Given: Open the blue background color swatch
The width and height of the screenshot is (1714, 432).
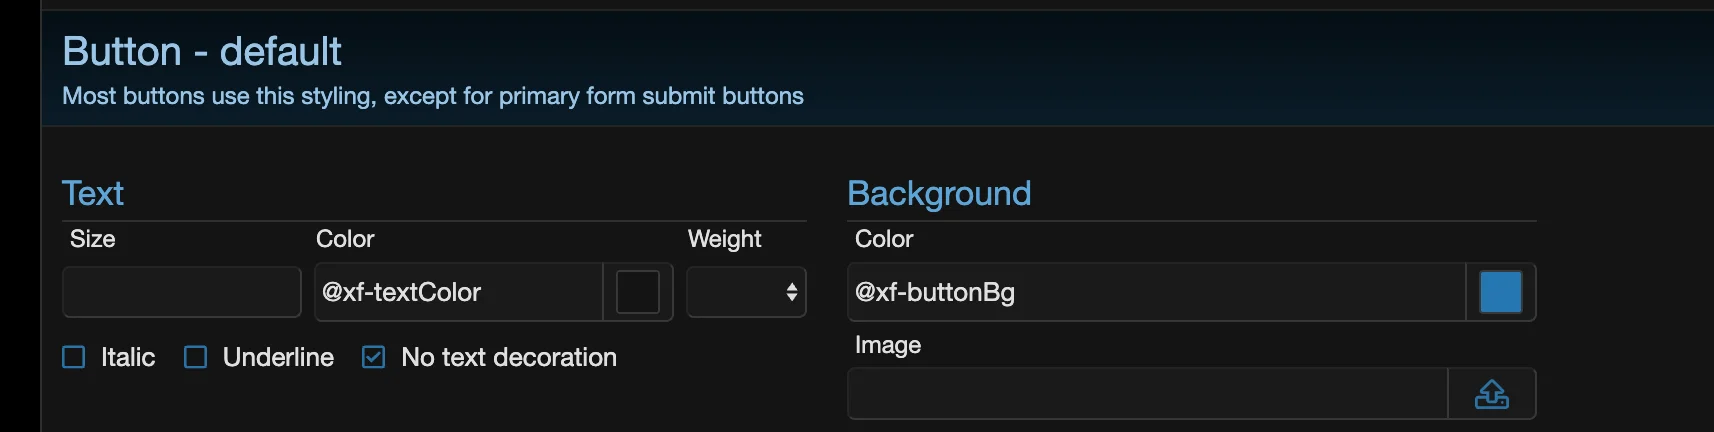Looking at the screenshot, I should coord(1500,292).
